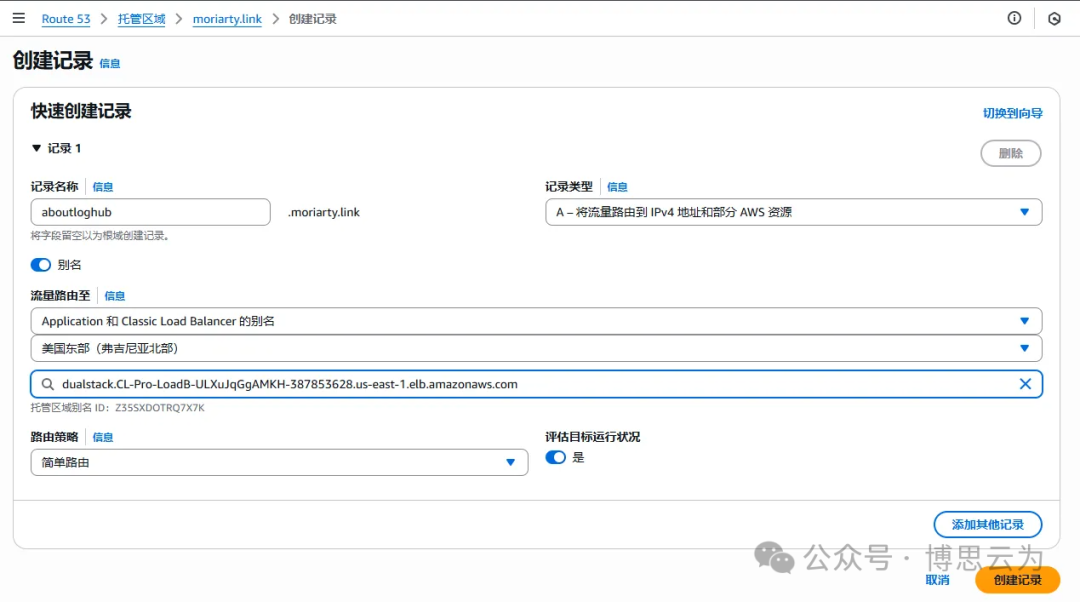Click the 托管区域别名 ID text

pos(118,408)
